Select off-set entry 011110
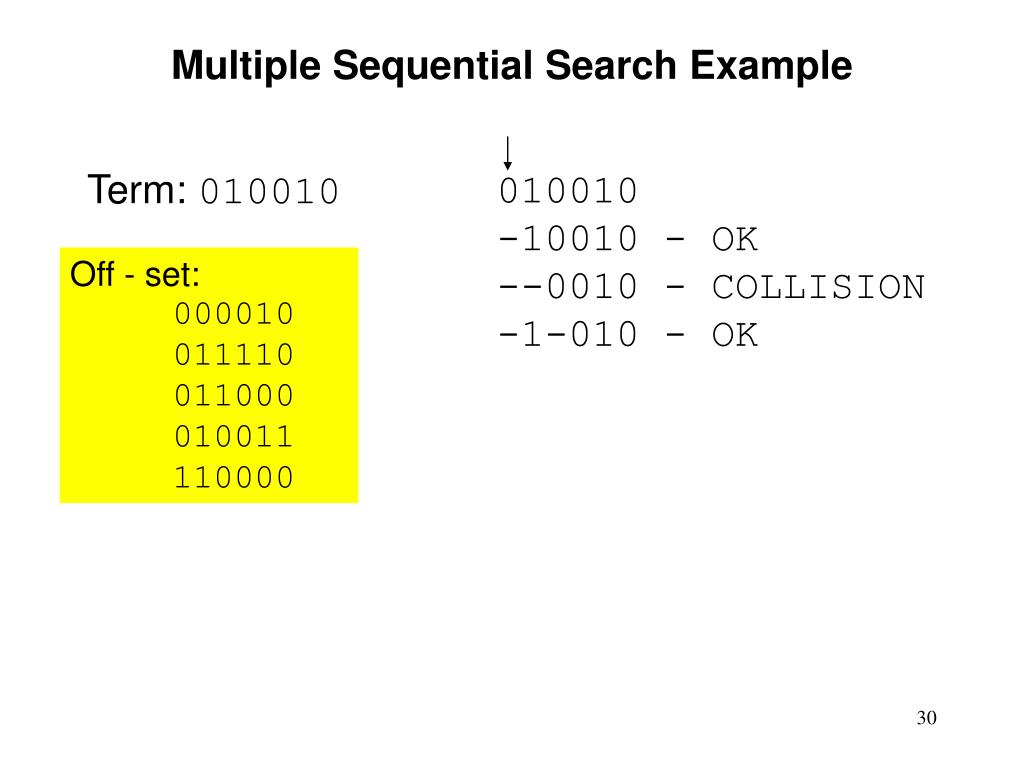1024x768 pixels. tap(234, 355)
